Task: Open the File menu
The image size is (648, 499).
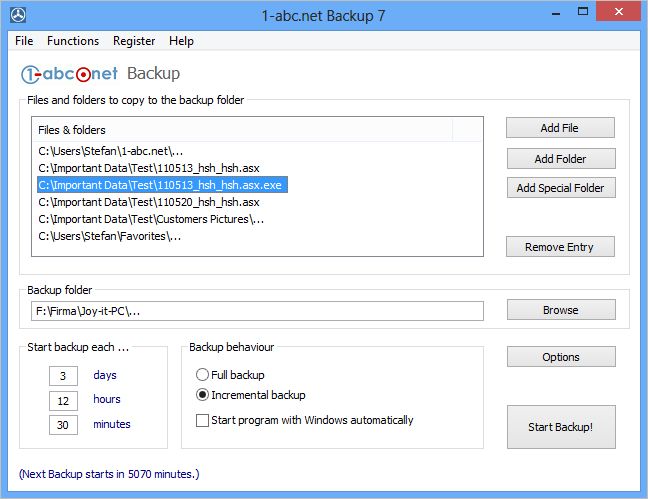Action: 24,41
